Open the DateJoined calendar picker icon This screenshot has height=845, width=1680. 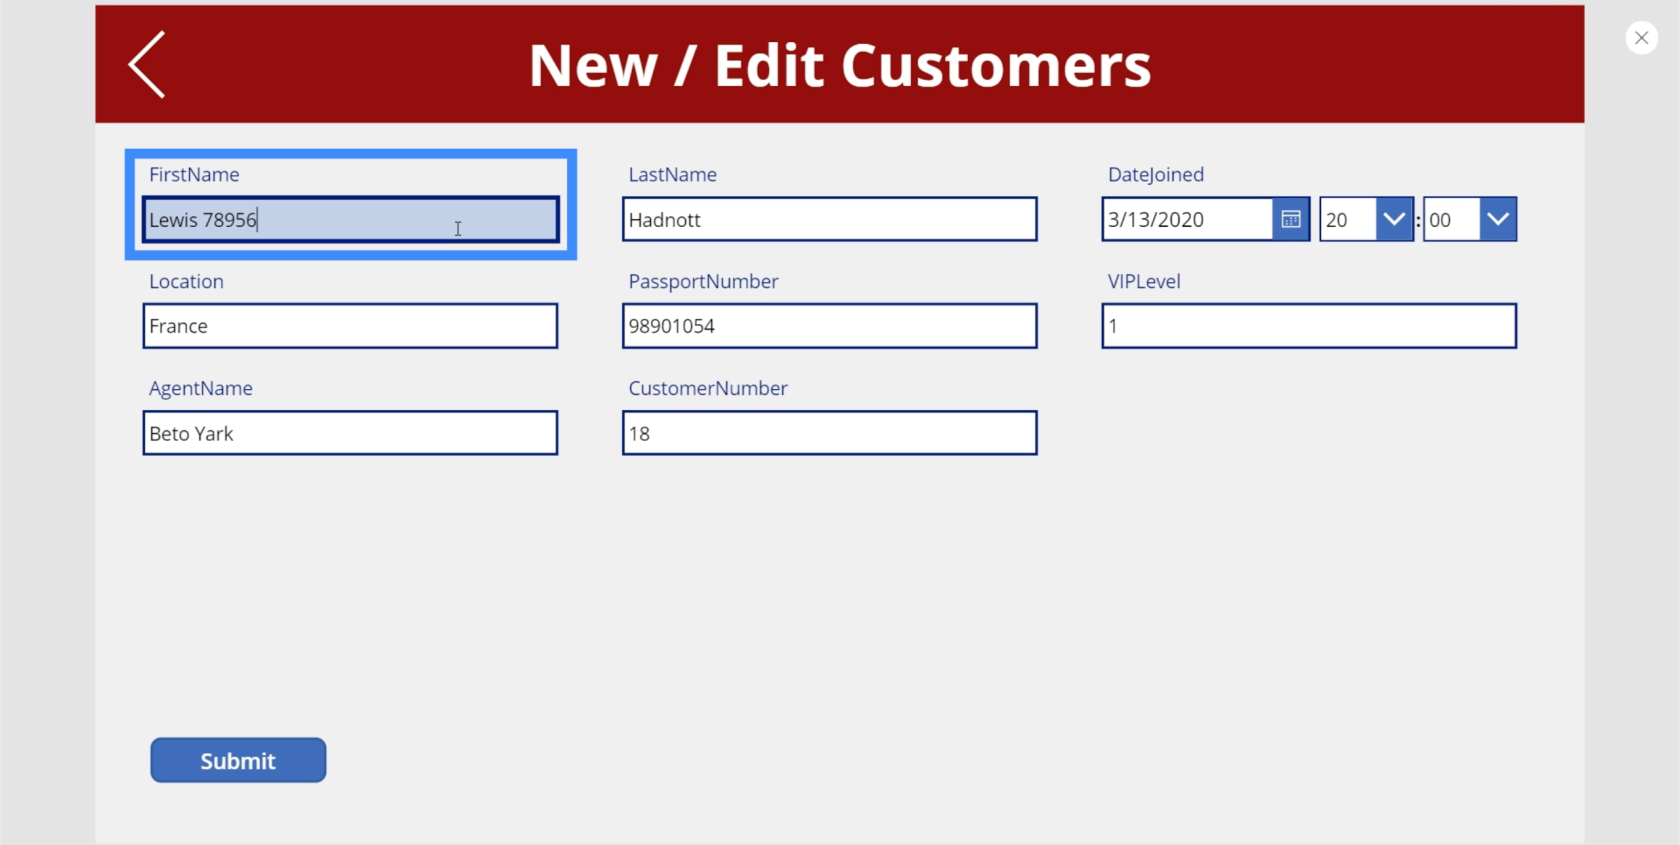(x=1291, y=219)
